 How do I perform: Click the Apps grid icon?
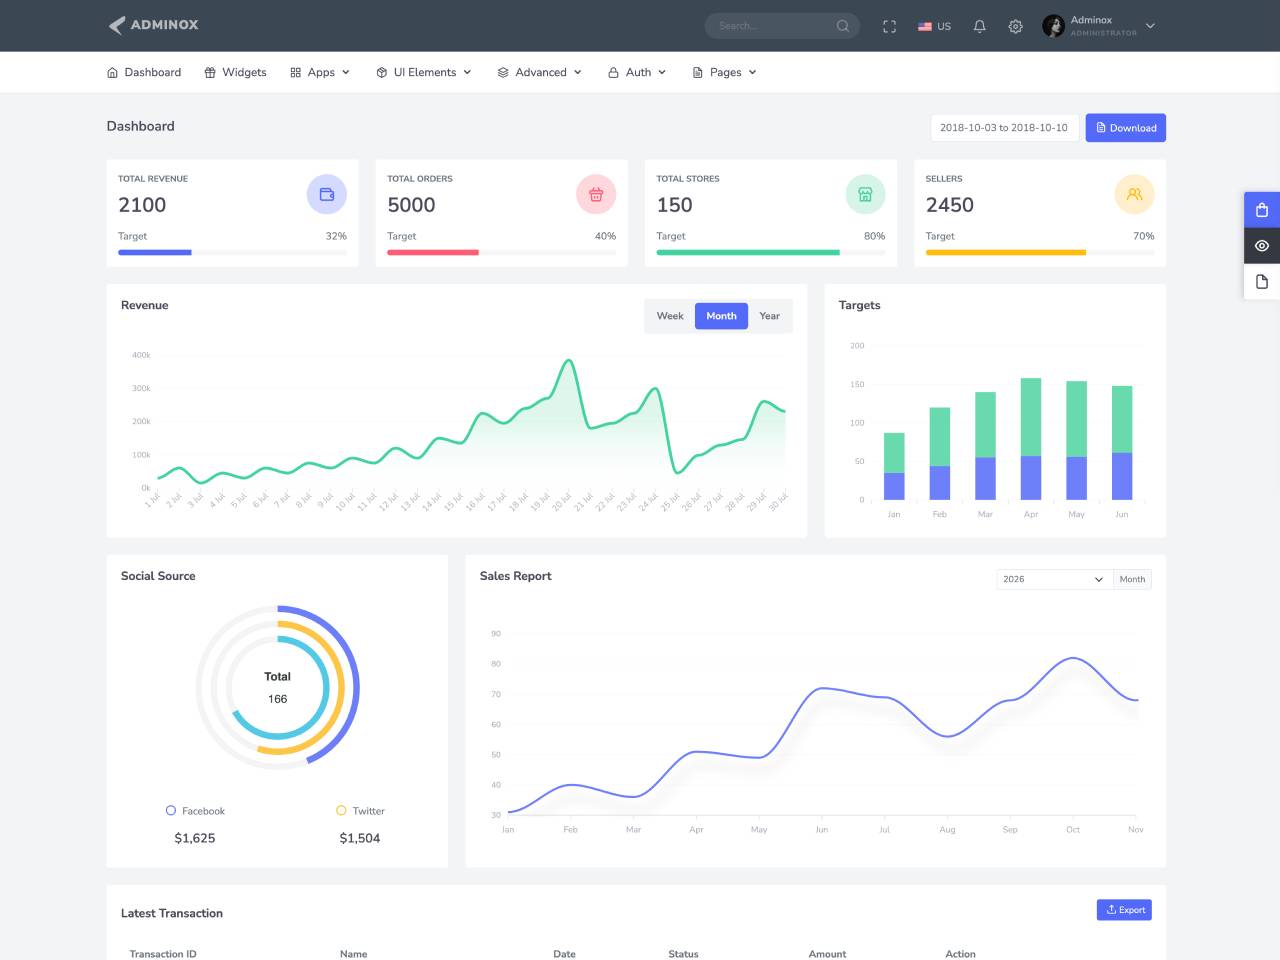[296, 72]
